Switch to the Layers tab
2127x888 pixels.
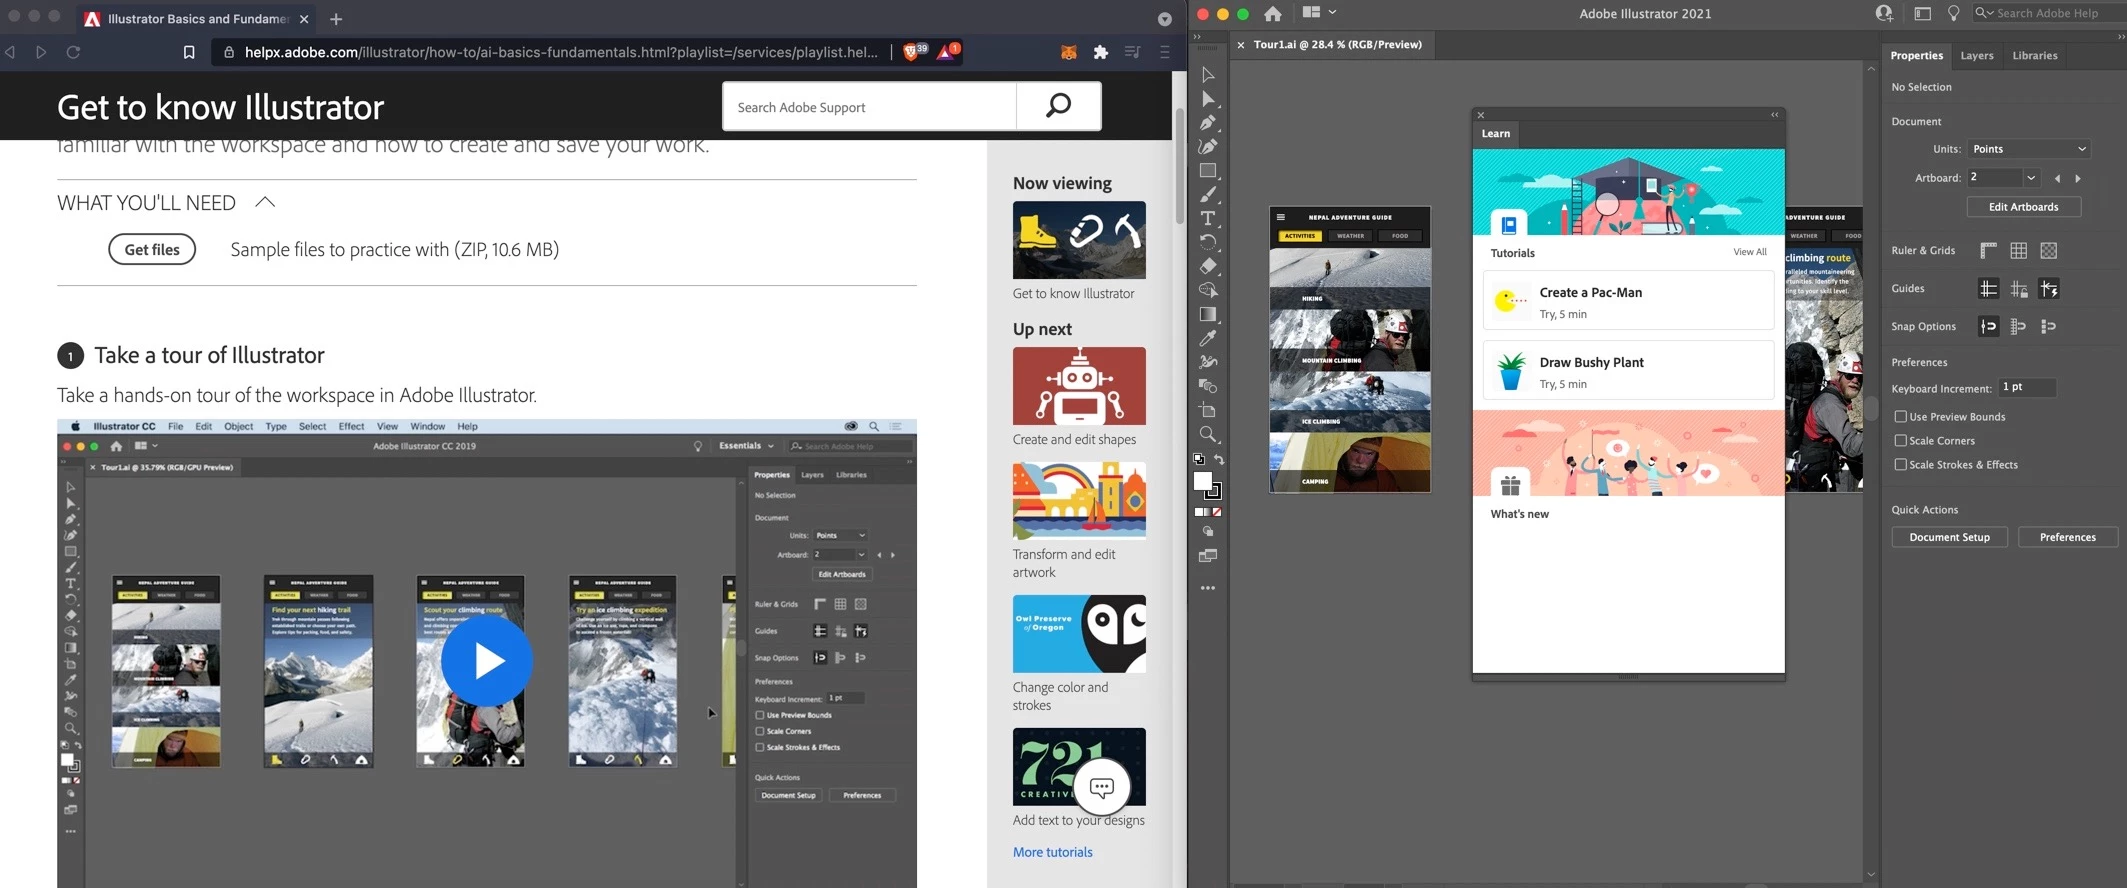pos(1976,56)
